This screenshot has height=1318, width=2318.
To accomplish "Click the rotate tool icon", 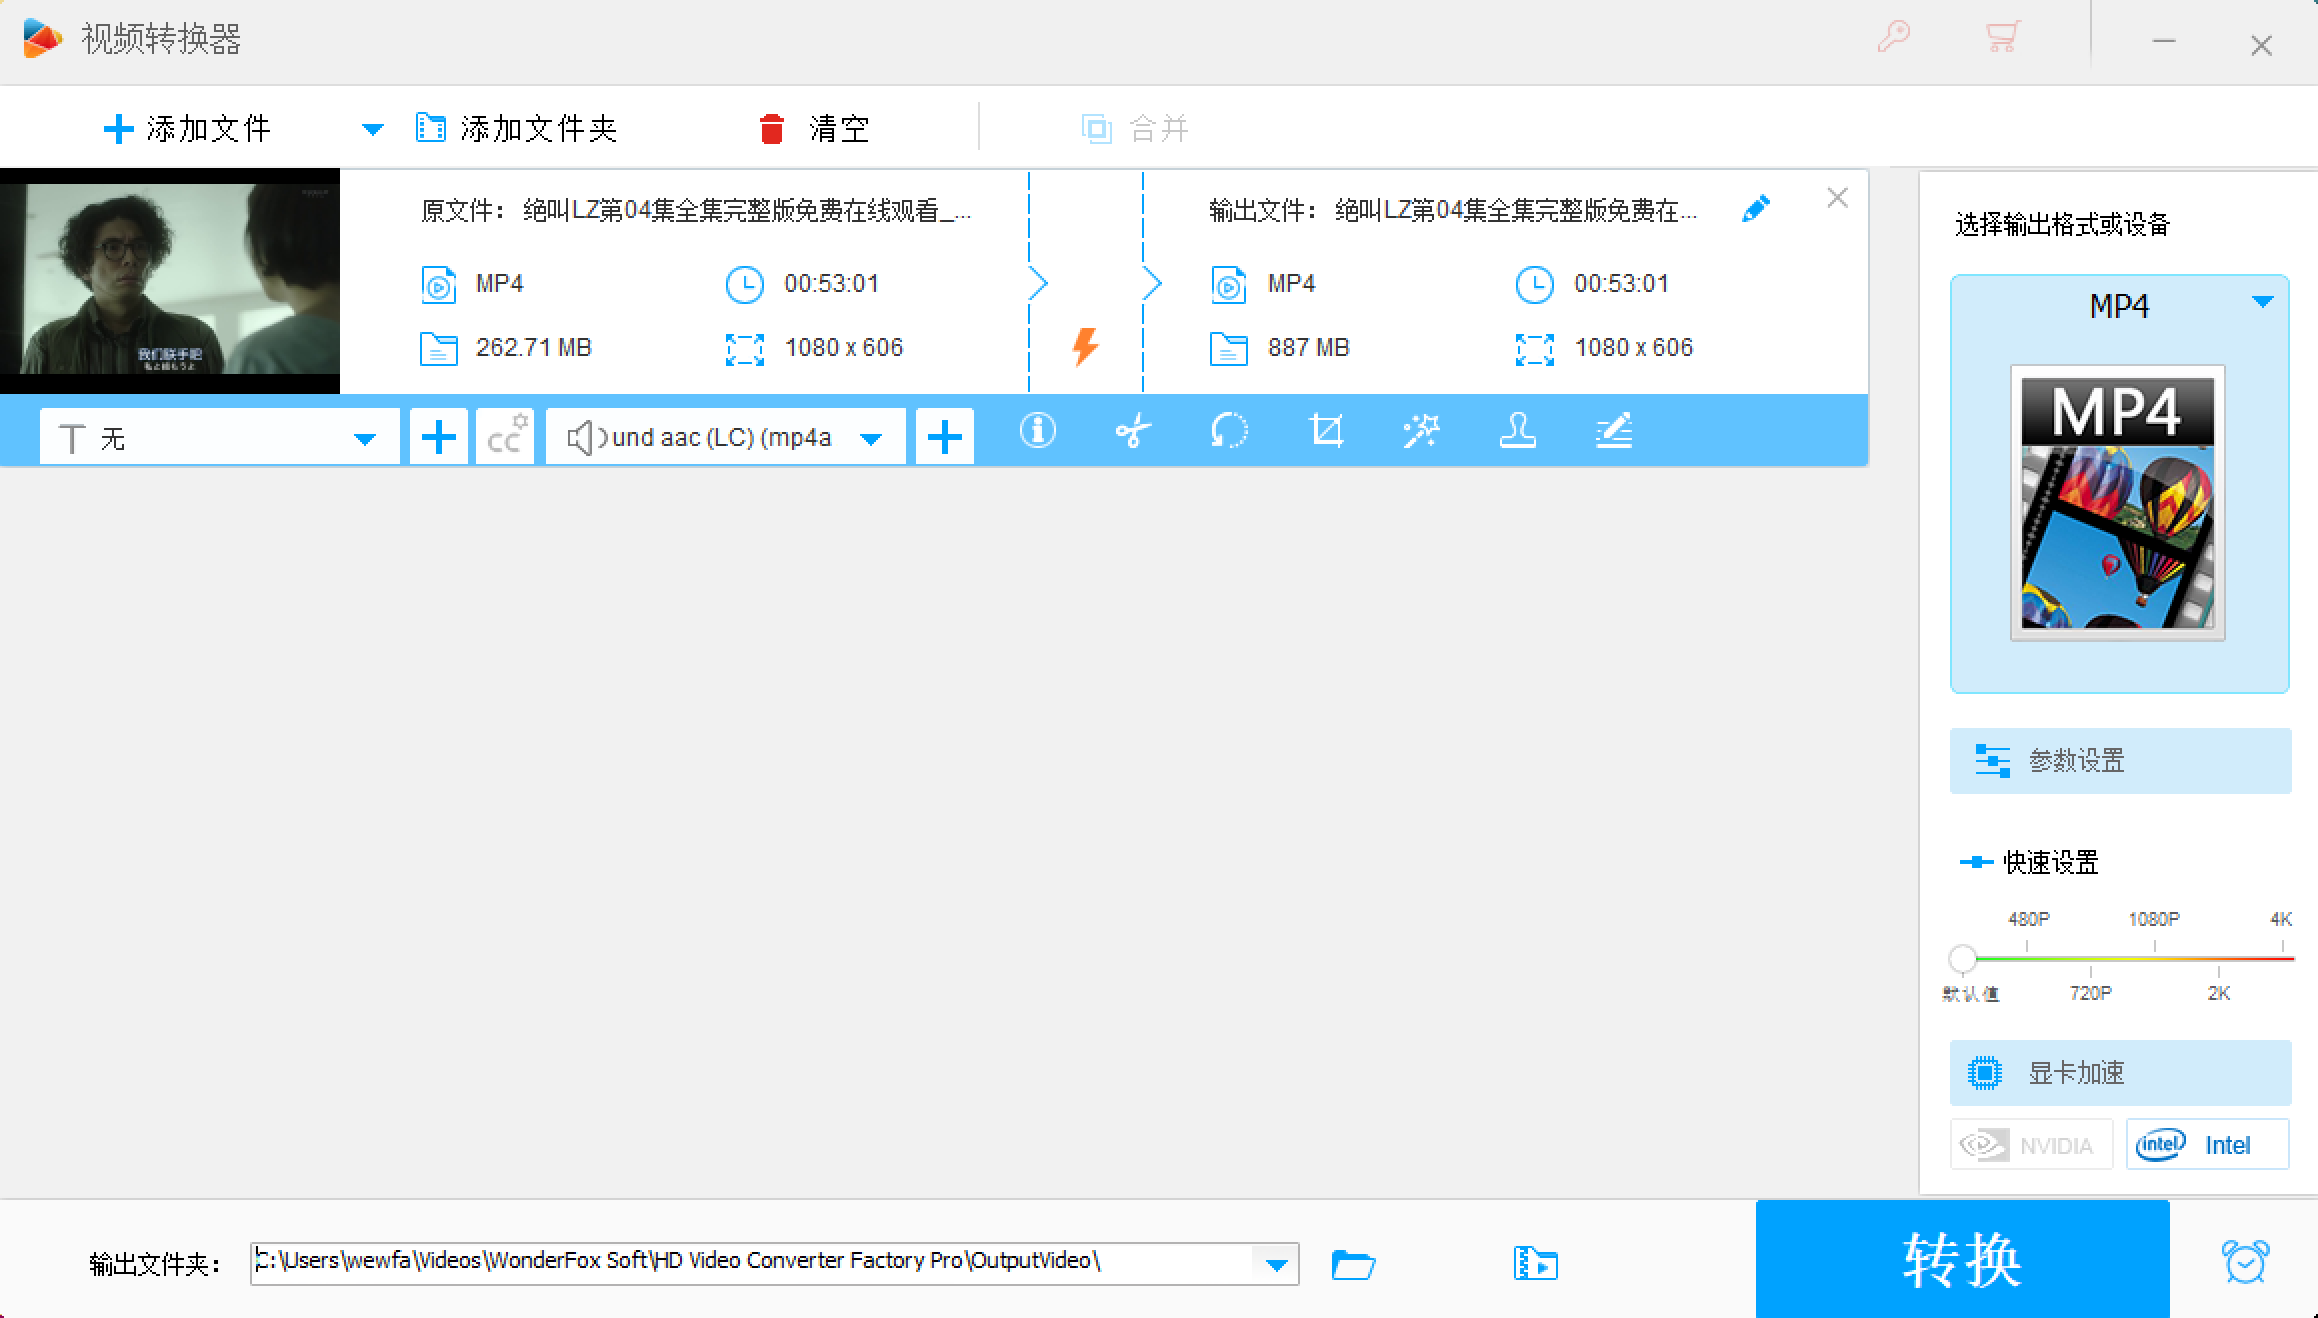I will (x=1227, y=431).
